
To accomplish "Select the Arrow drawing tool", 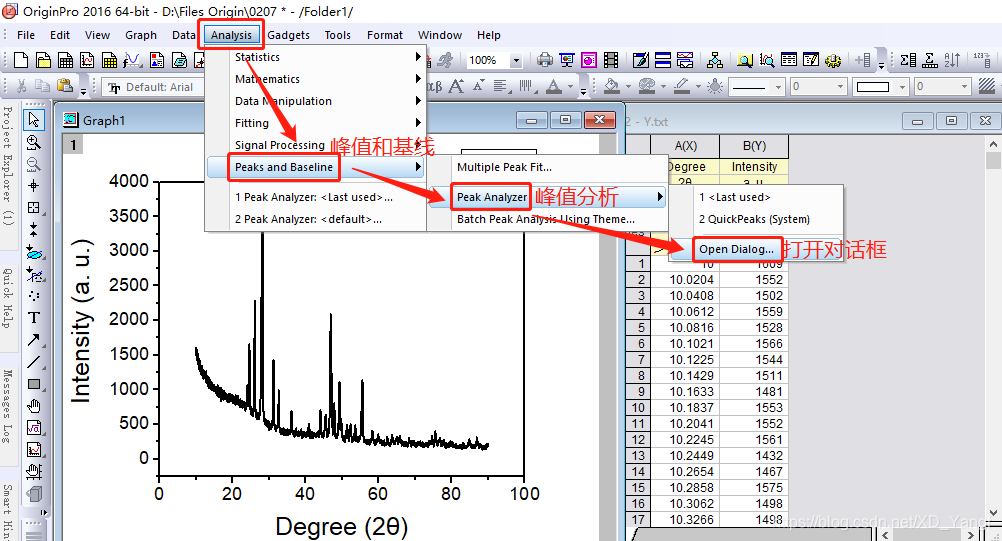I will (34, 340).
